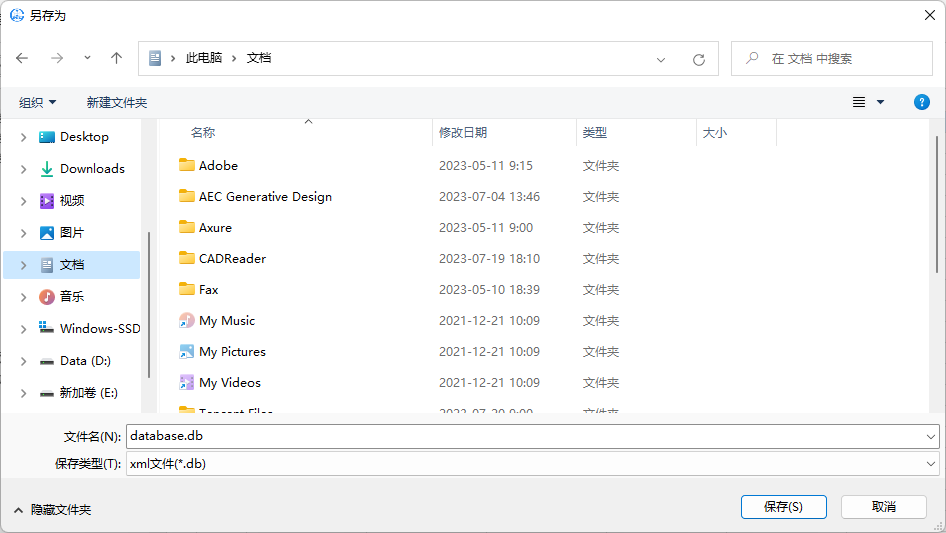Click the up one level arrow
Image resolution: width=946 pixels, height=533 pixels.
(116, 59)
